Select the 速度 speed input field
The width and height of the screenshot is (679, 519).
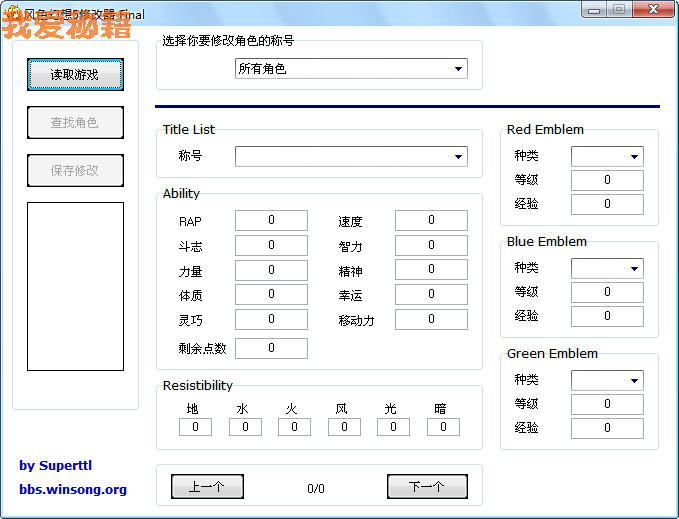point(431,221)
